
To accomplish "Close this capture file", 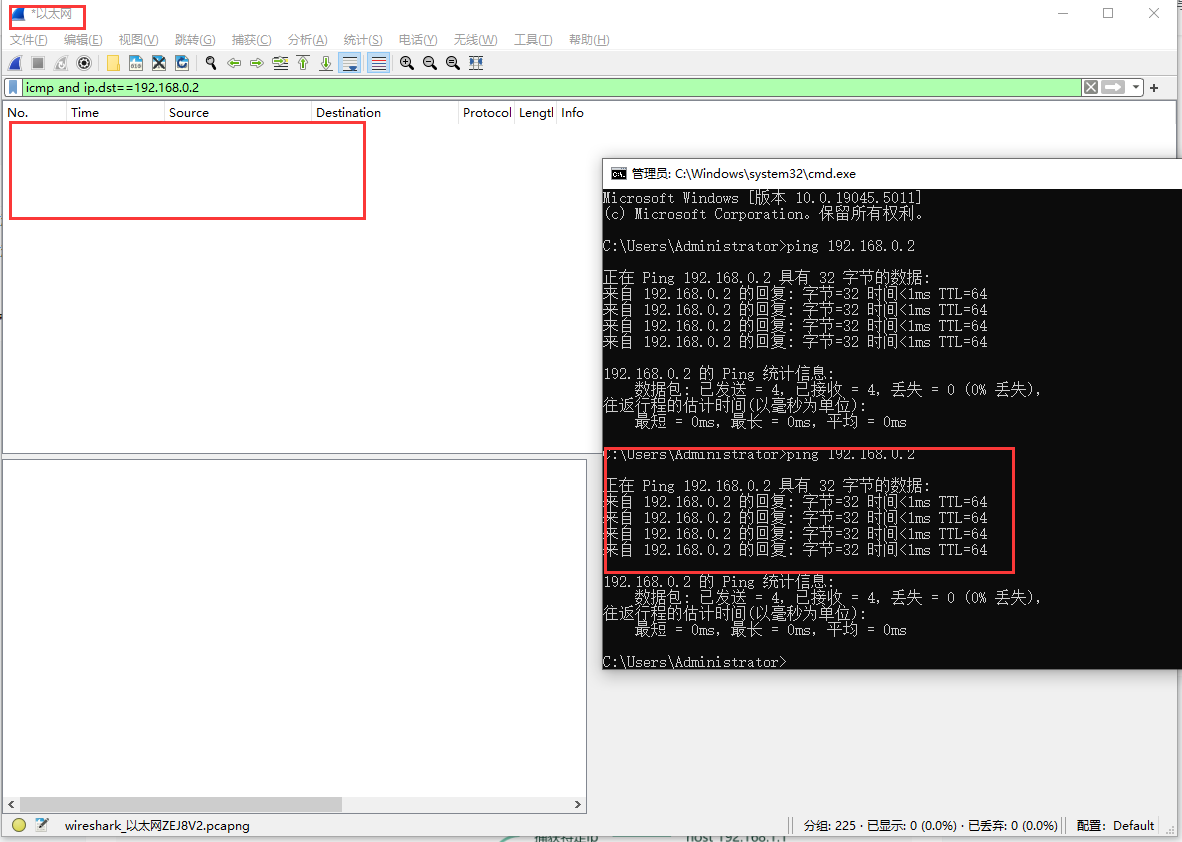I will pos(159,63).
